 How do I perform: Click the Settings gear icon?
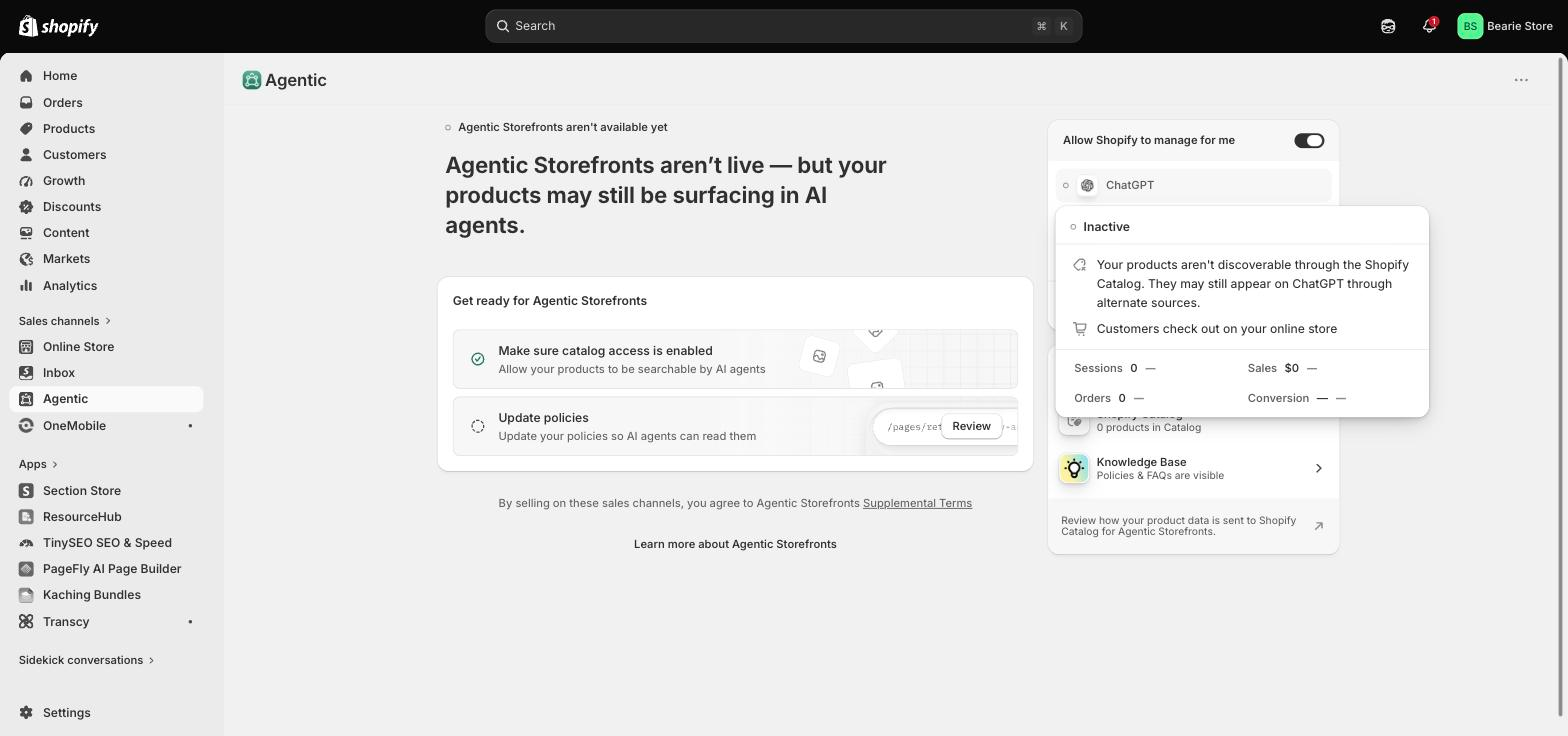point(26,712)
